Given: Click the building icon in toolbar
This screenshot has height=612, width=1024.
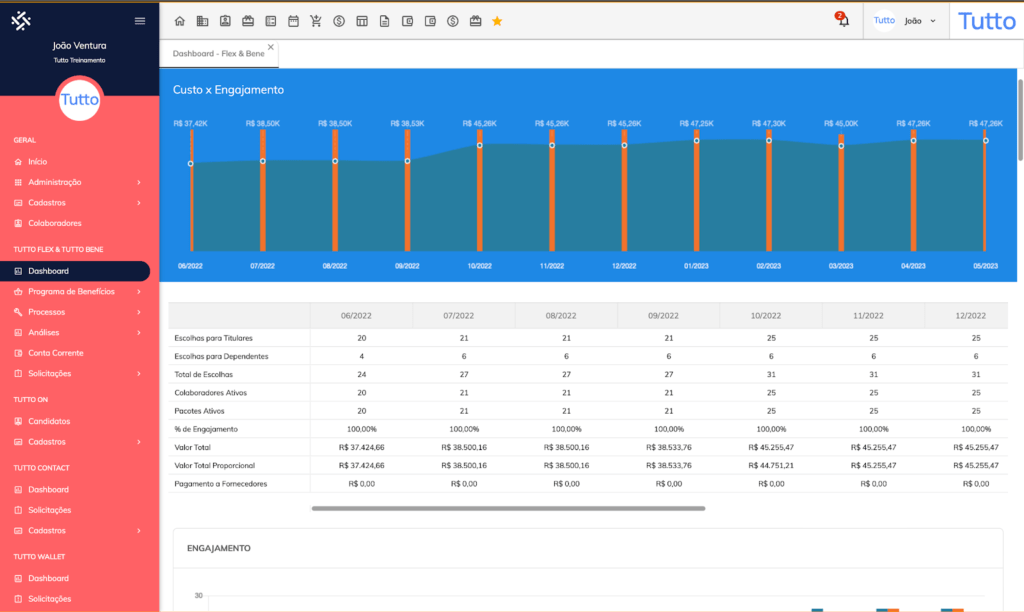Looking at the screenshot, I should 202,21.
